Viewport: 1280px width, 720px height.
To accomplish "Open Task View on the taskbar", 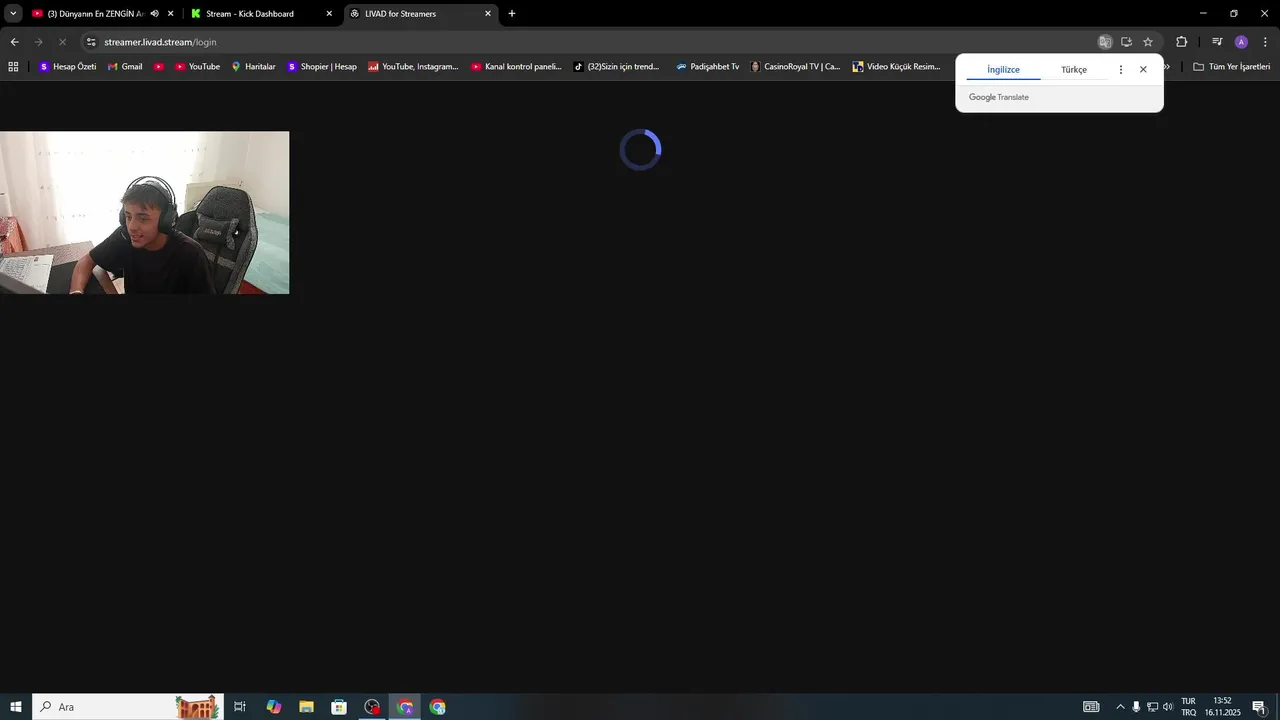I will pyautogui.click(x=240, y=707).
